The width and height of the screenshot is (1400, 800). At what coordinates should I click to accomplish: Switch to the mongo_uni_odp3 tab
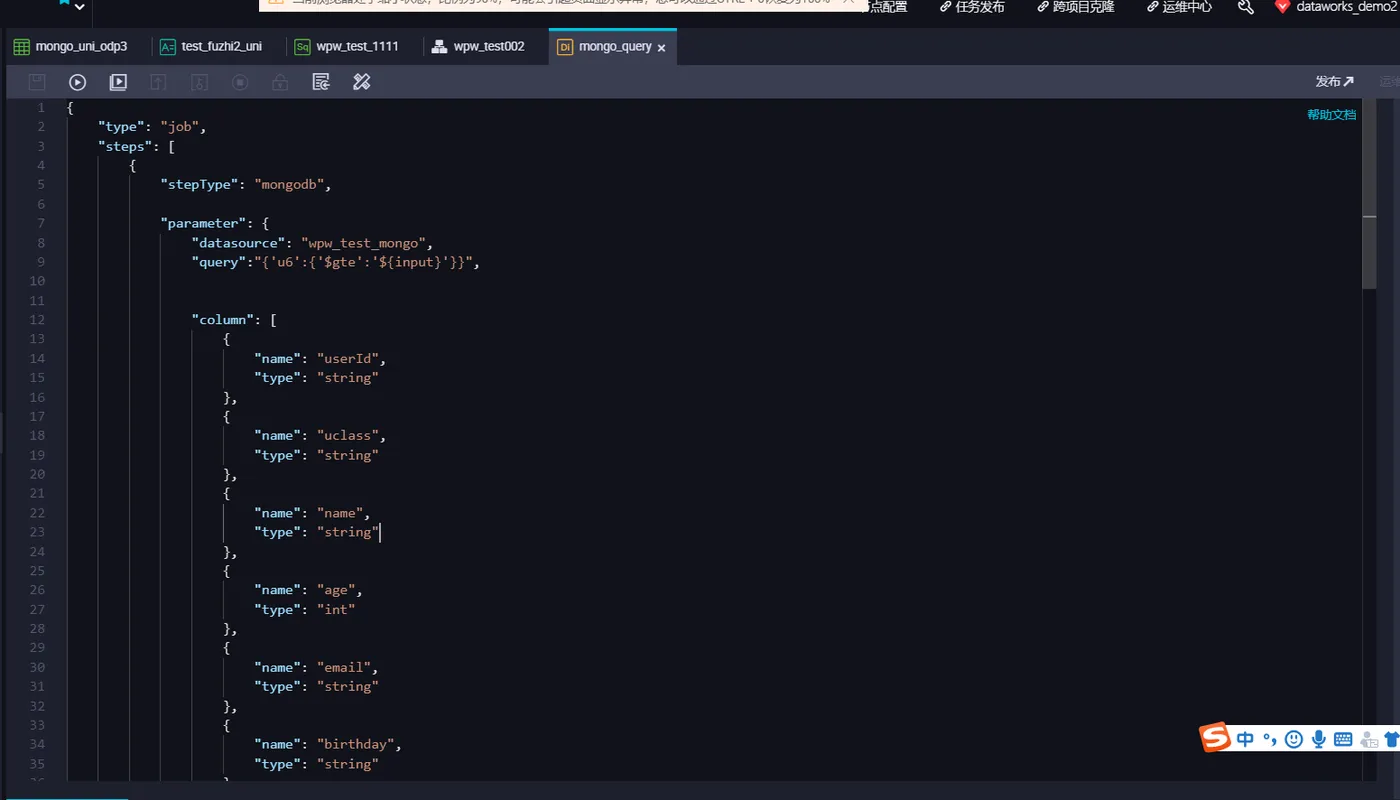pos(70,46)
